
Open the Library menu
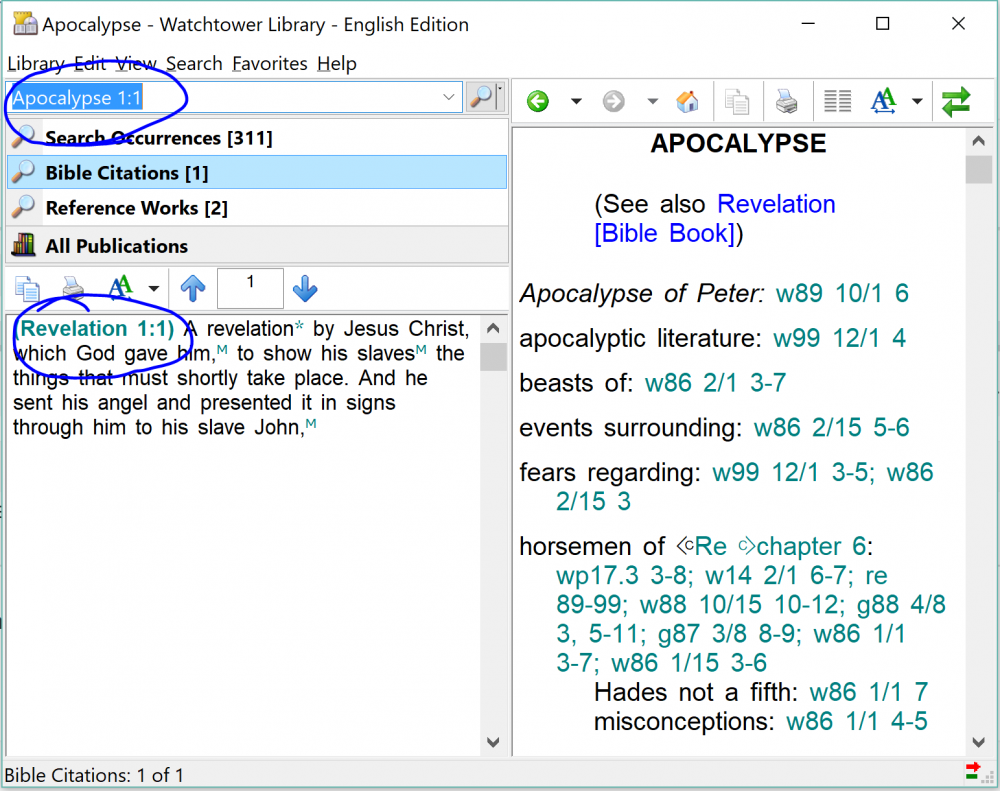[36, 63]
